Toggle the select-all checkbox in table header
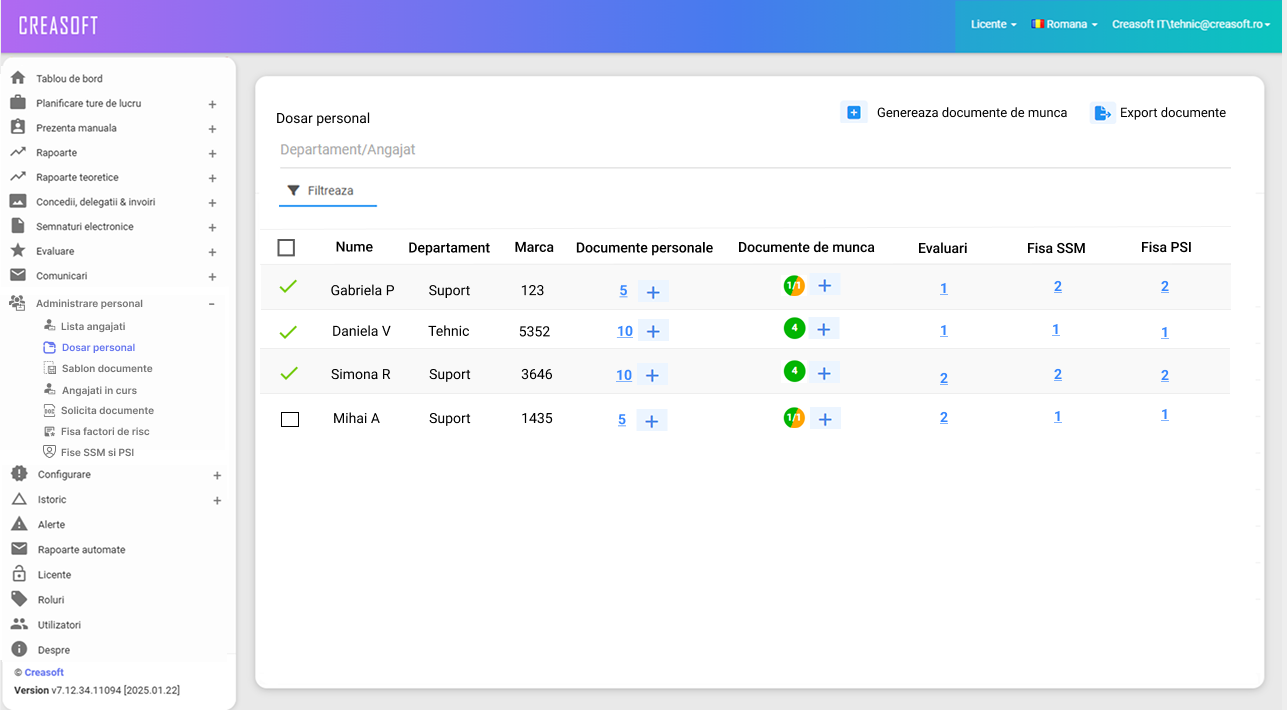The image size is (1287, 710). [286, 248]
